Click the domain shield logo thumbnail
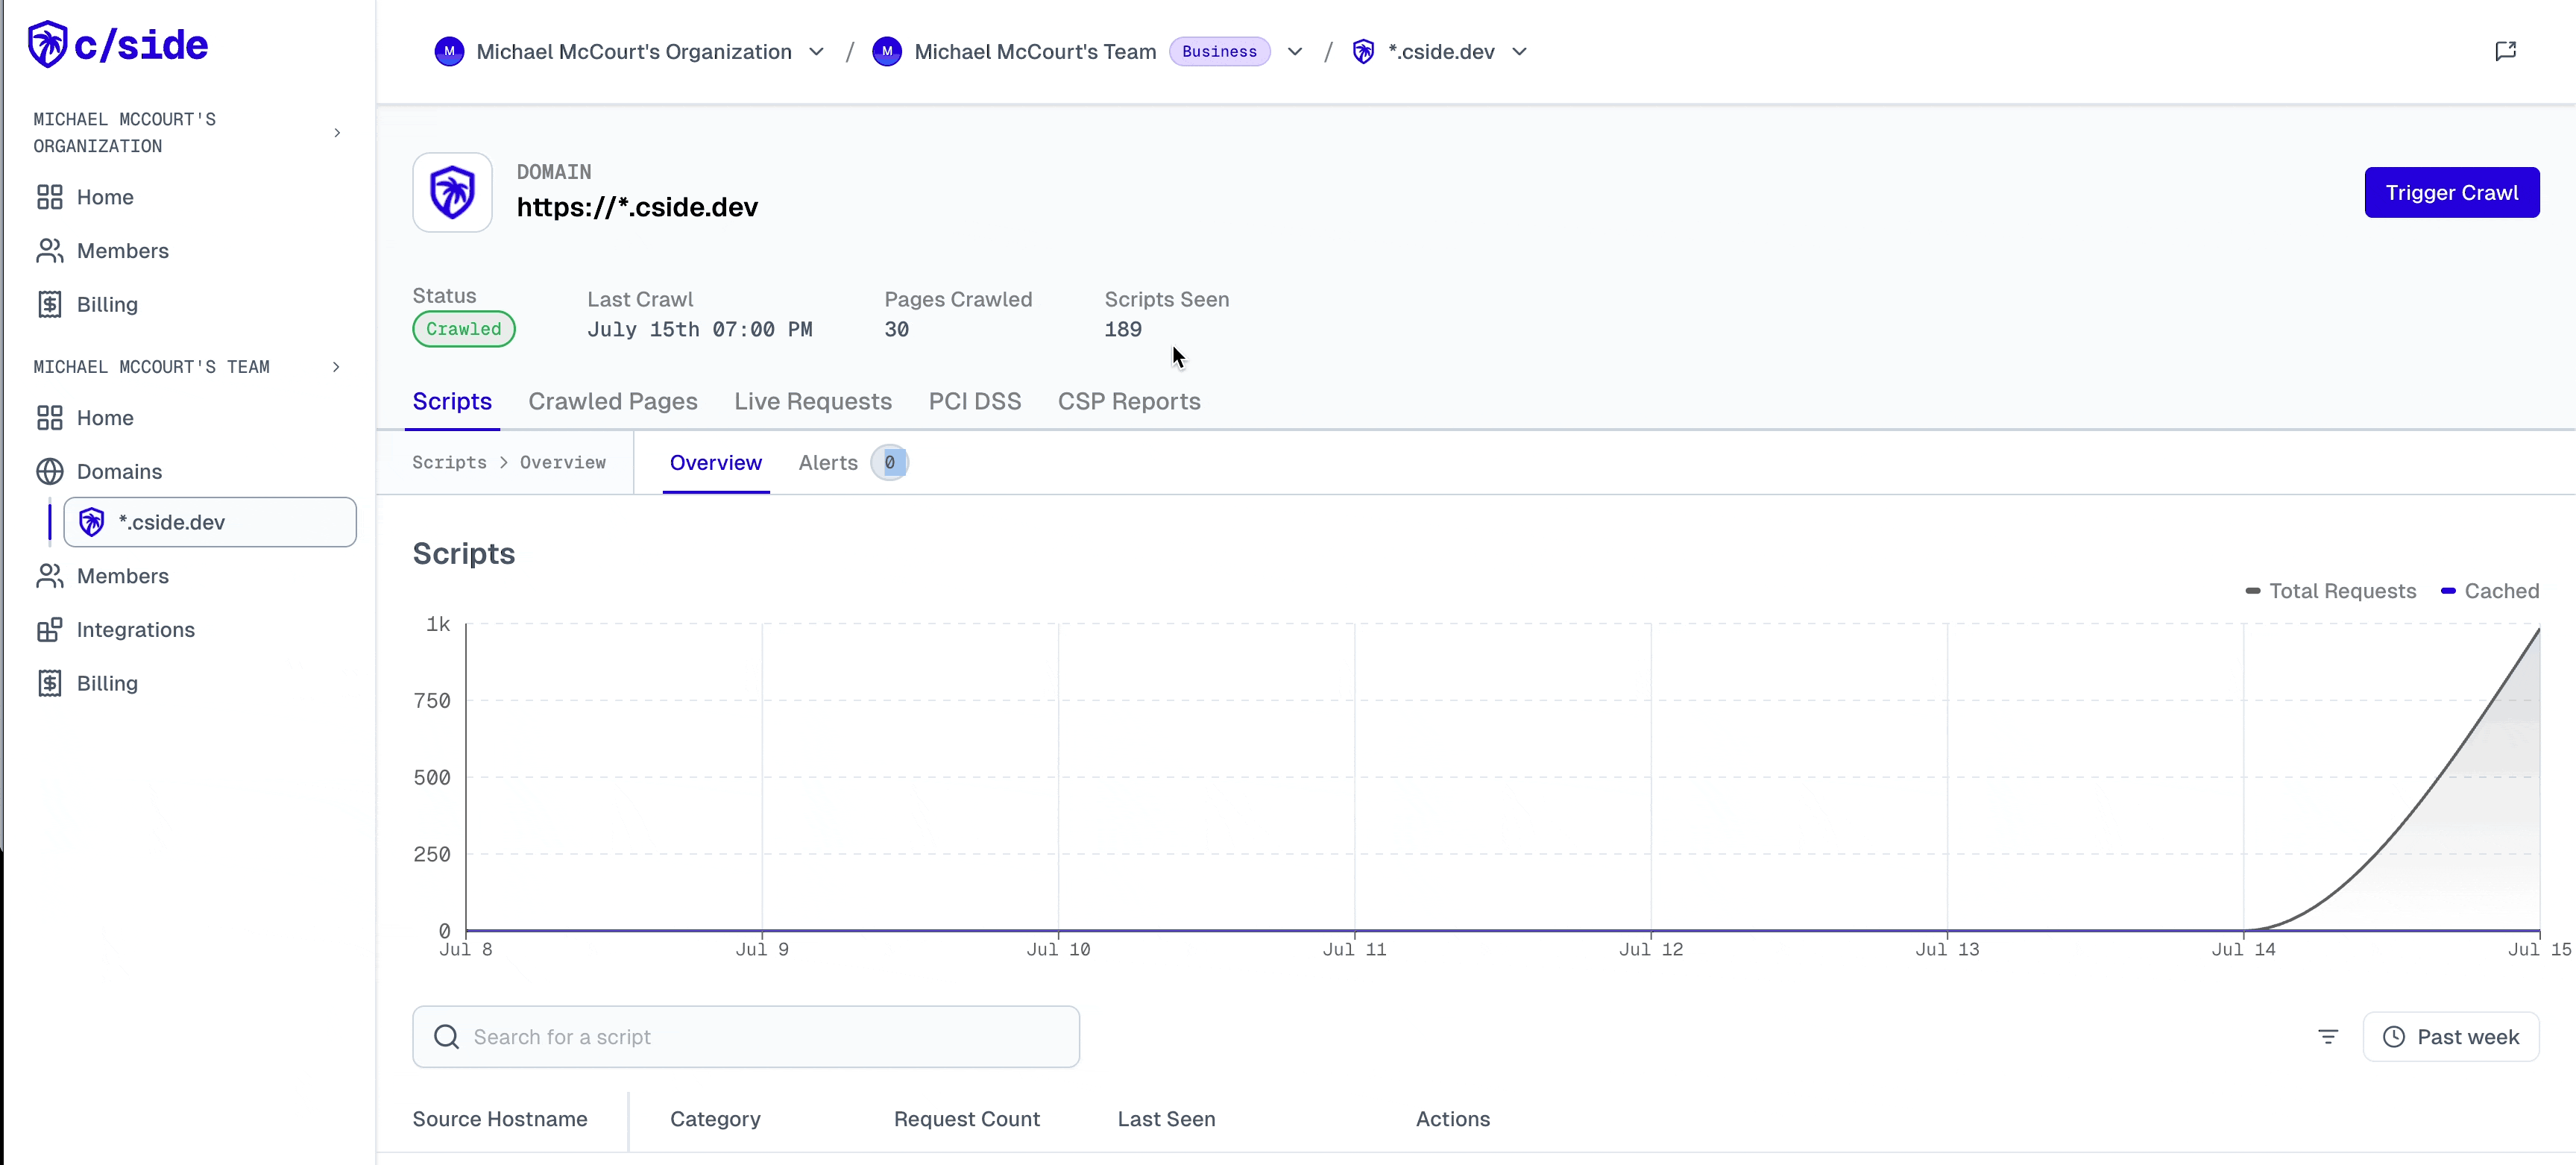This screenshot has height=1165, width=2576. (452, 192)
